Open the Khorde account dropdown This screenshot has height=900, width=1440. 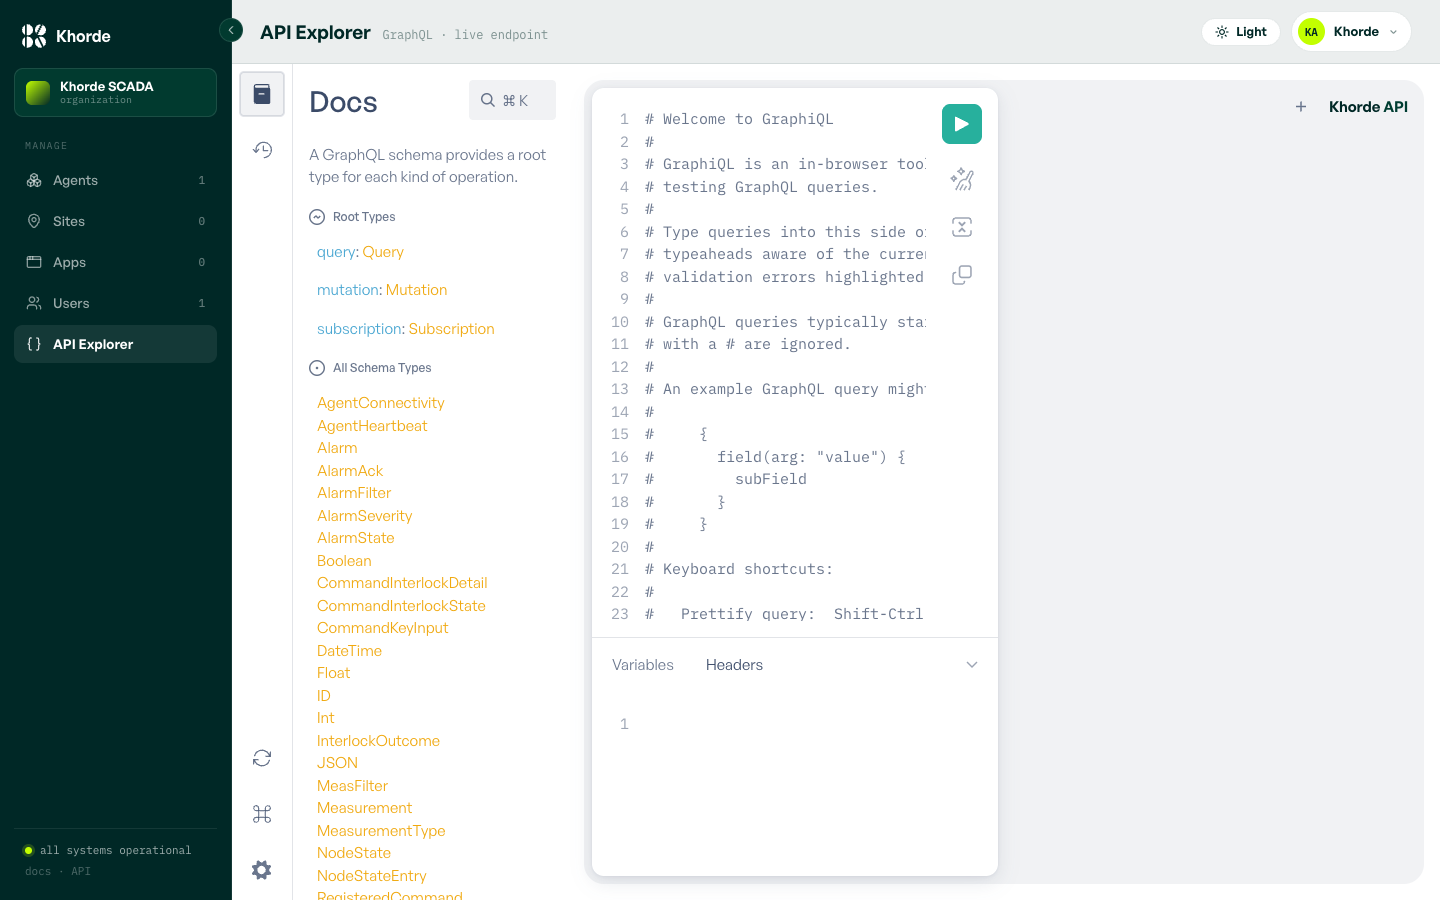tap(1351, 32)
